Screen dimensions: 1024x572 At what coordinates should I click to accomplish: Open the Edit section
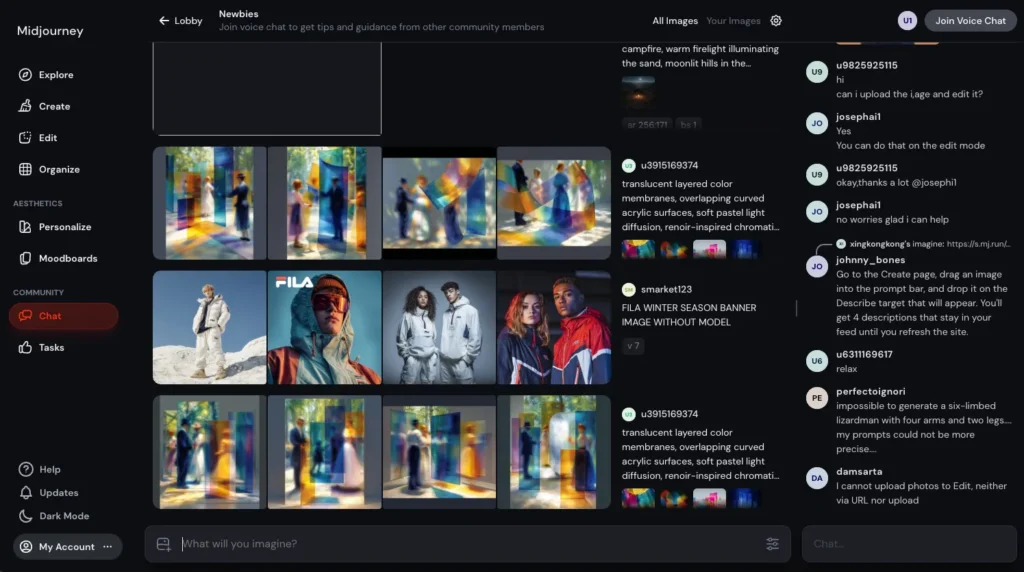point(47,138)
